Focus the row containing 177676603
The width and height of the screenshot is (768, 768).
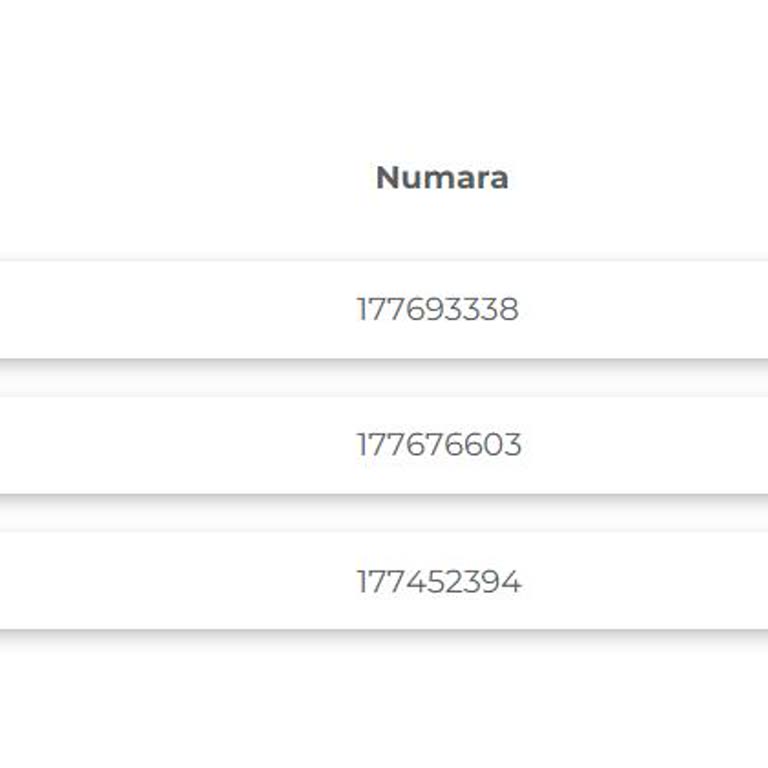(384, 445)
